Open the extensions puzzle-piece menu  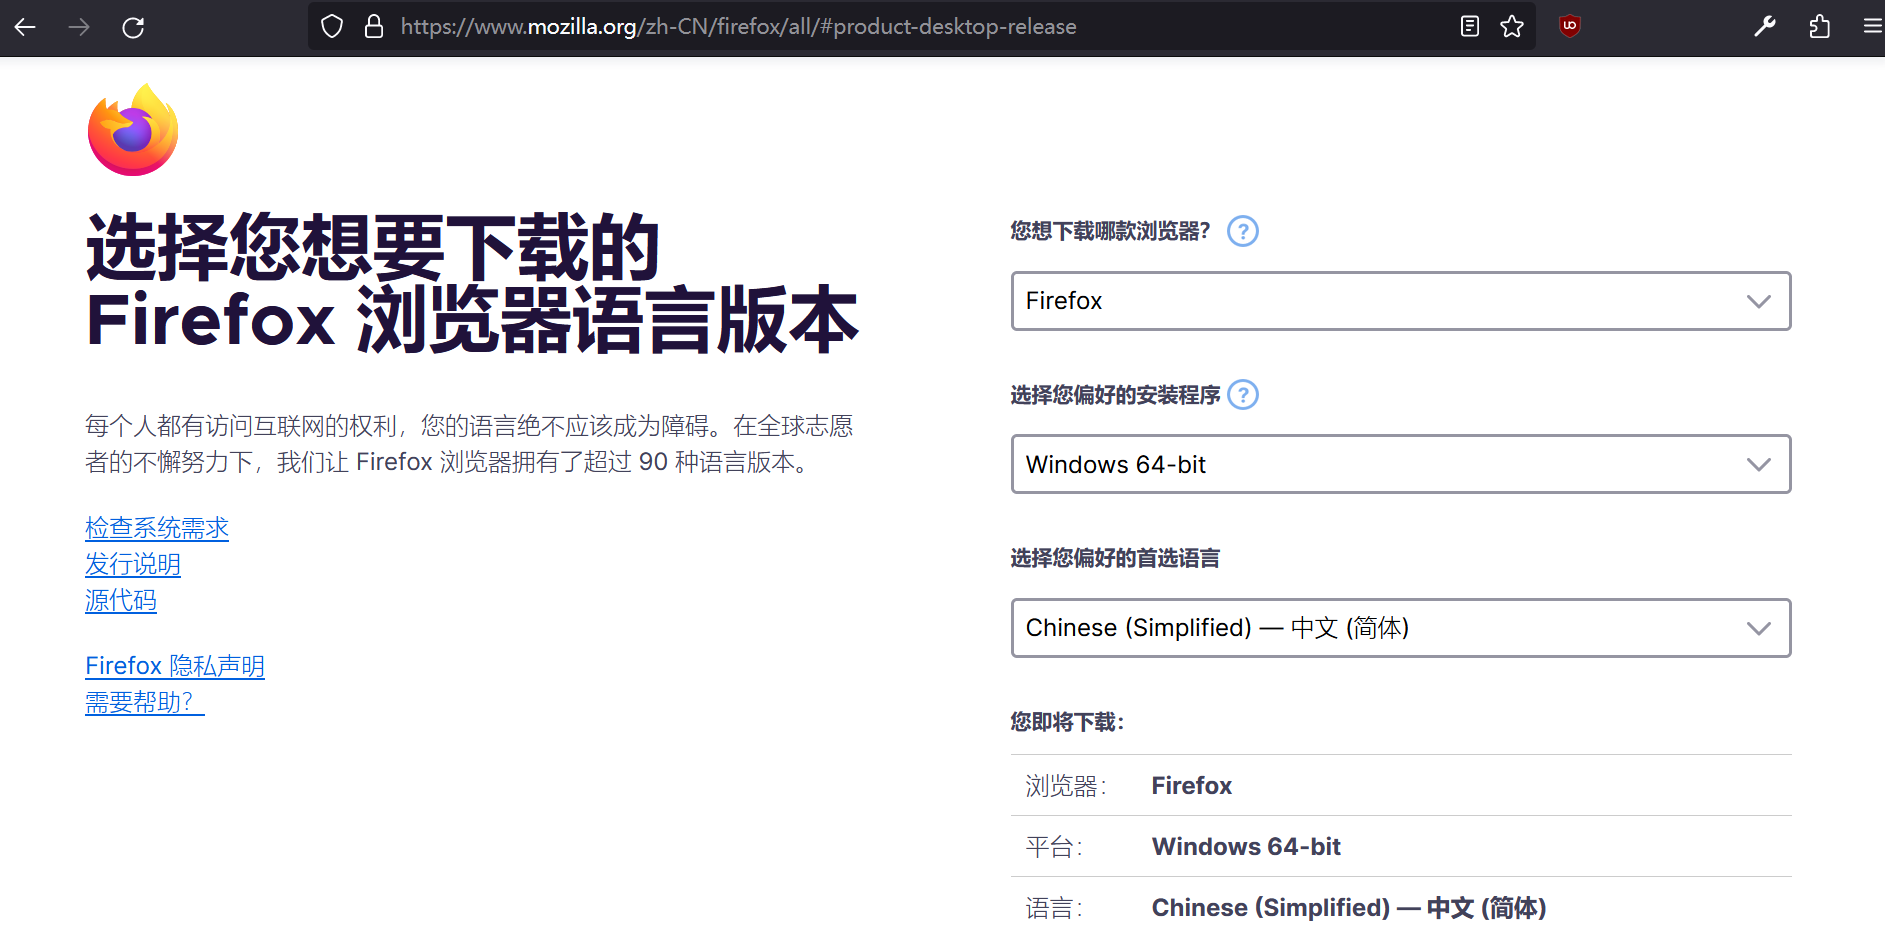1819,27
